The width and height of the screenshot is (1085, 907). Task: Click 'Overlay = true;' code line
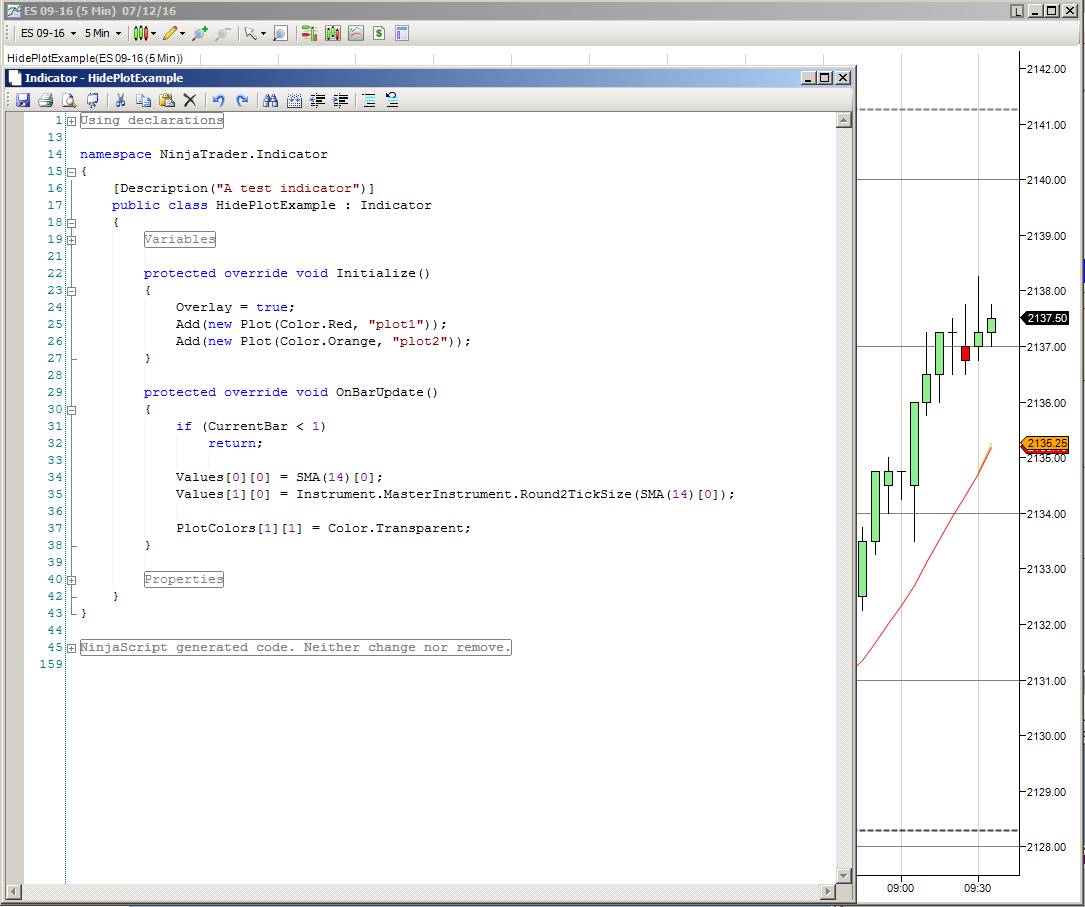(235, 307)
